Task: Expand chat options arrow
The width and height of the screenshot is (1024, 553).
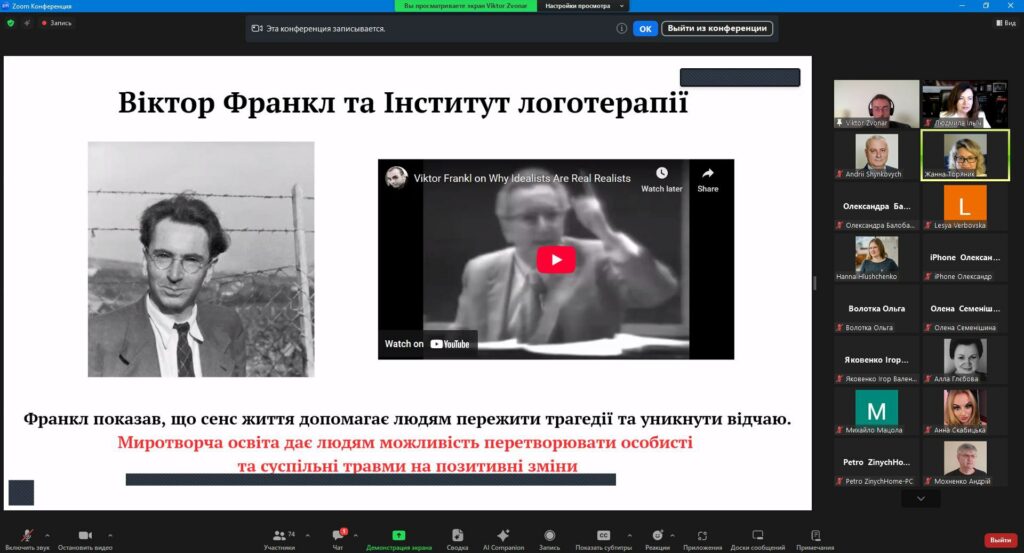Action: [355, 535]
